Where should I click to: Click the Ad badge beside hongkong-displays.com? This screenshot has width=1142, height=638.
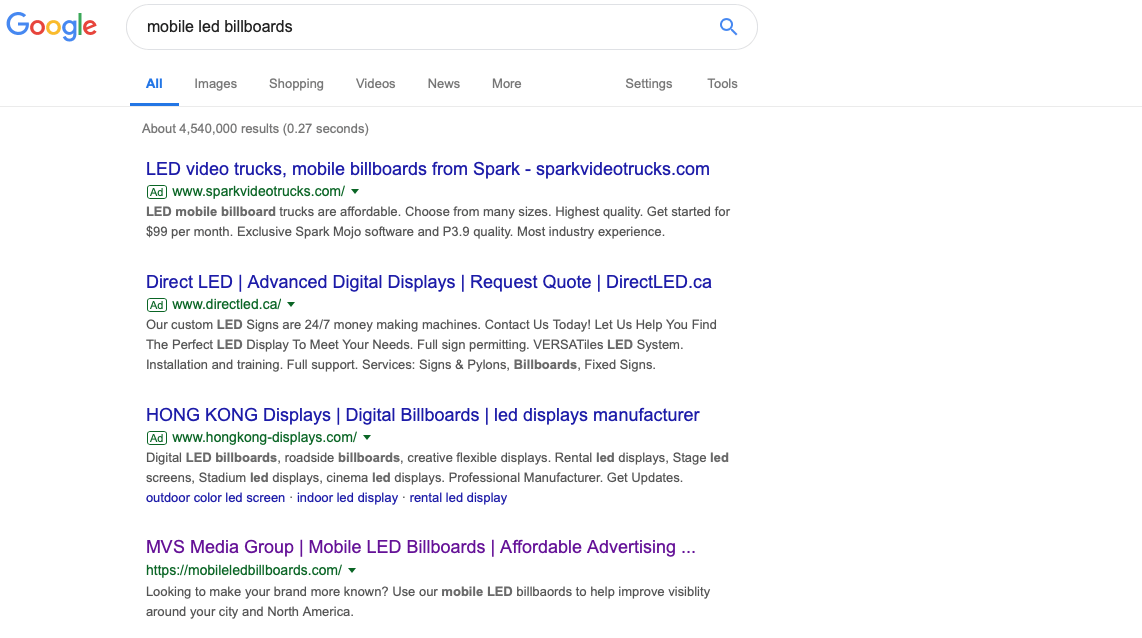pyautogui.click(x=157, y=438)
